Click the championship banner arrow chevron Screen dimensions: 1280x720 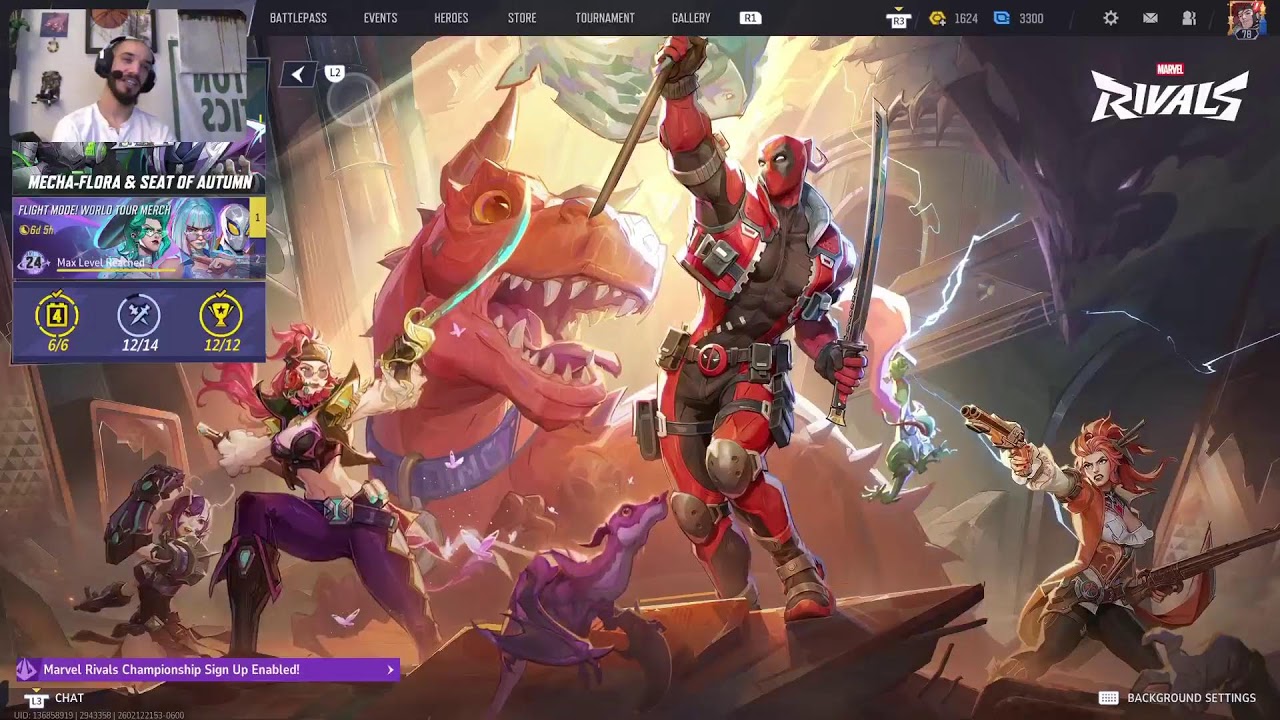coord(390,670)
